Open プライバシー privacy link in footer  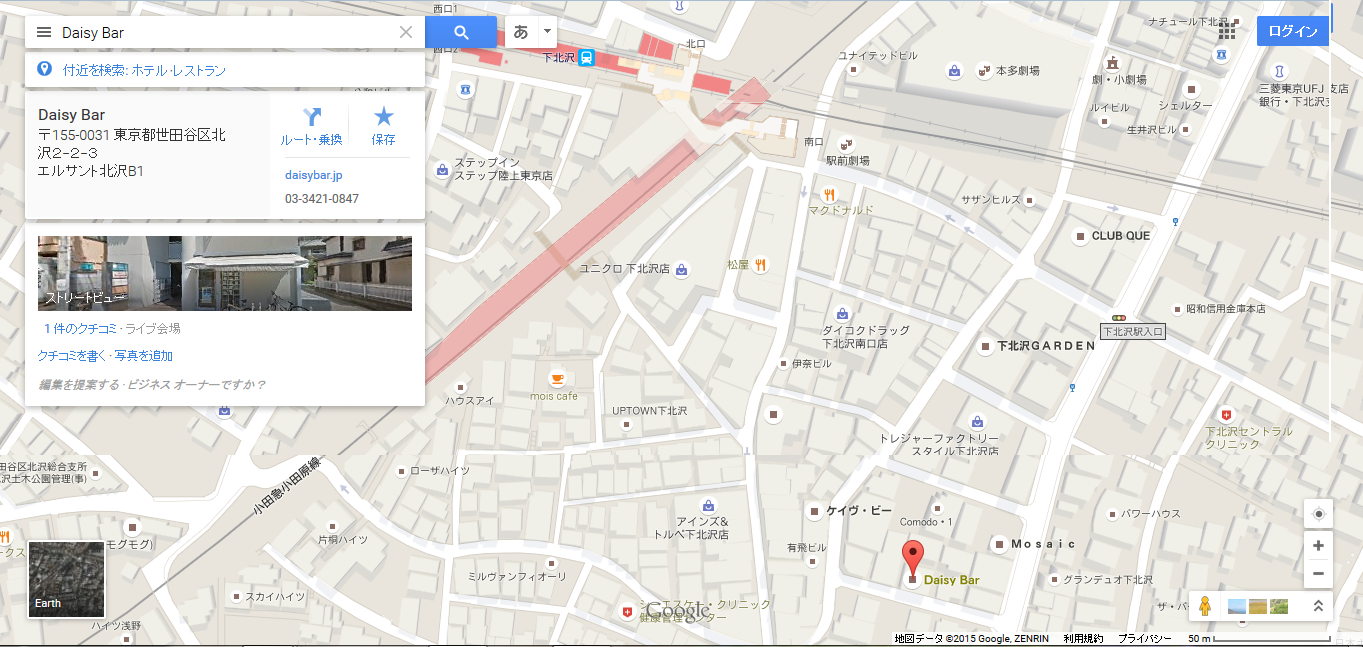(1144, 638)
